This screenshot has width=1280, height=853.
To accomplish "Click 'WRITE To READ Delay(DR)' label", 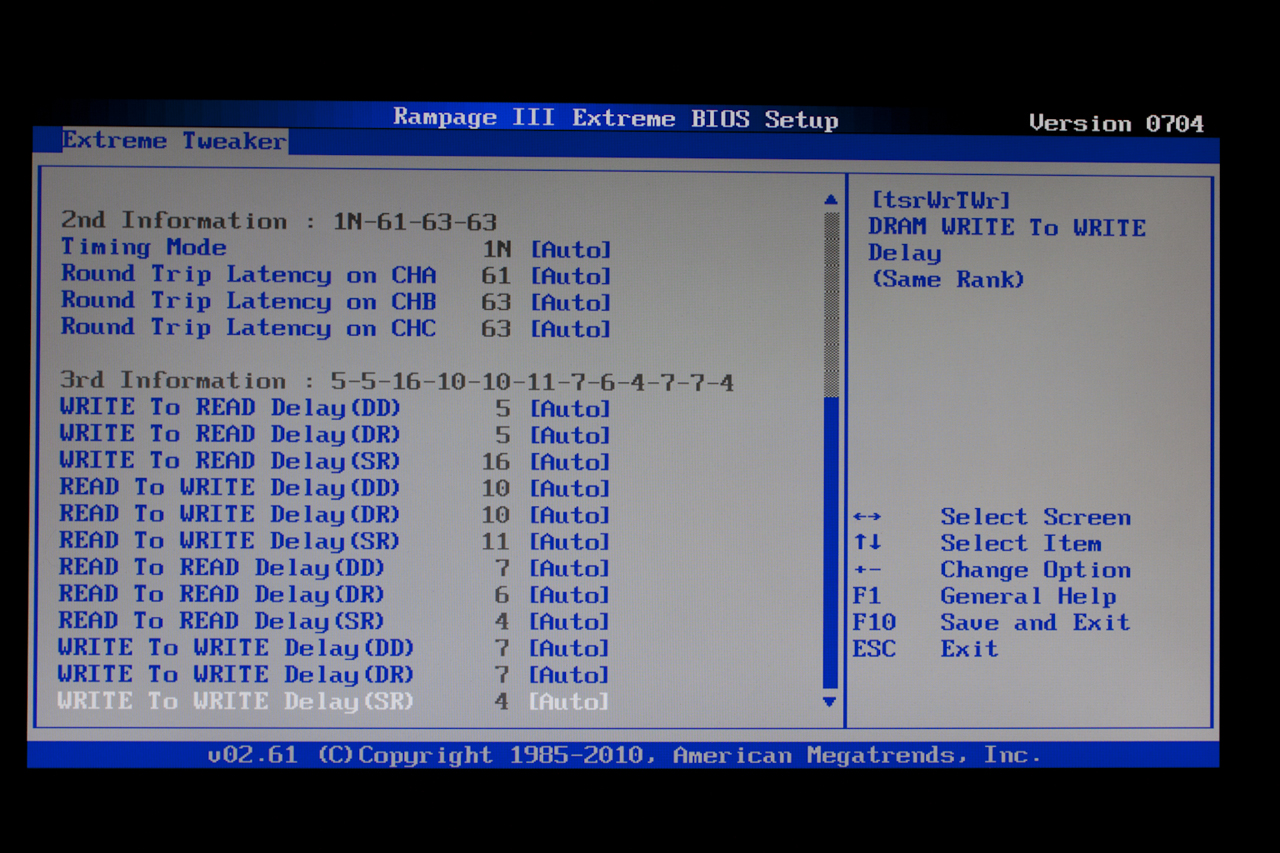I will pos(230,434).
